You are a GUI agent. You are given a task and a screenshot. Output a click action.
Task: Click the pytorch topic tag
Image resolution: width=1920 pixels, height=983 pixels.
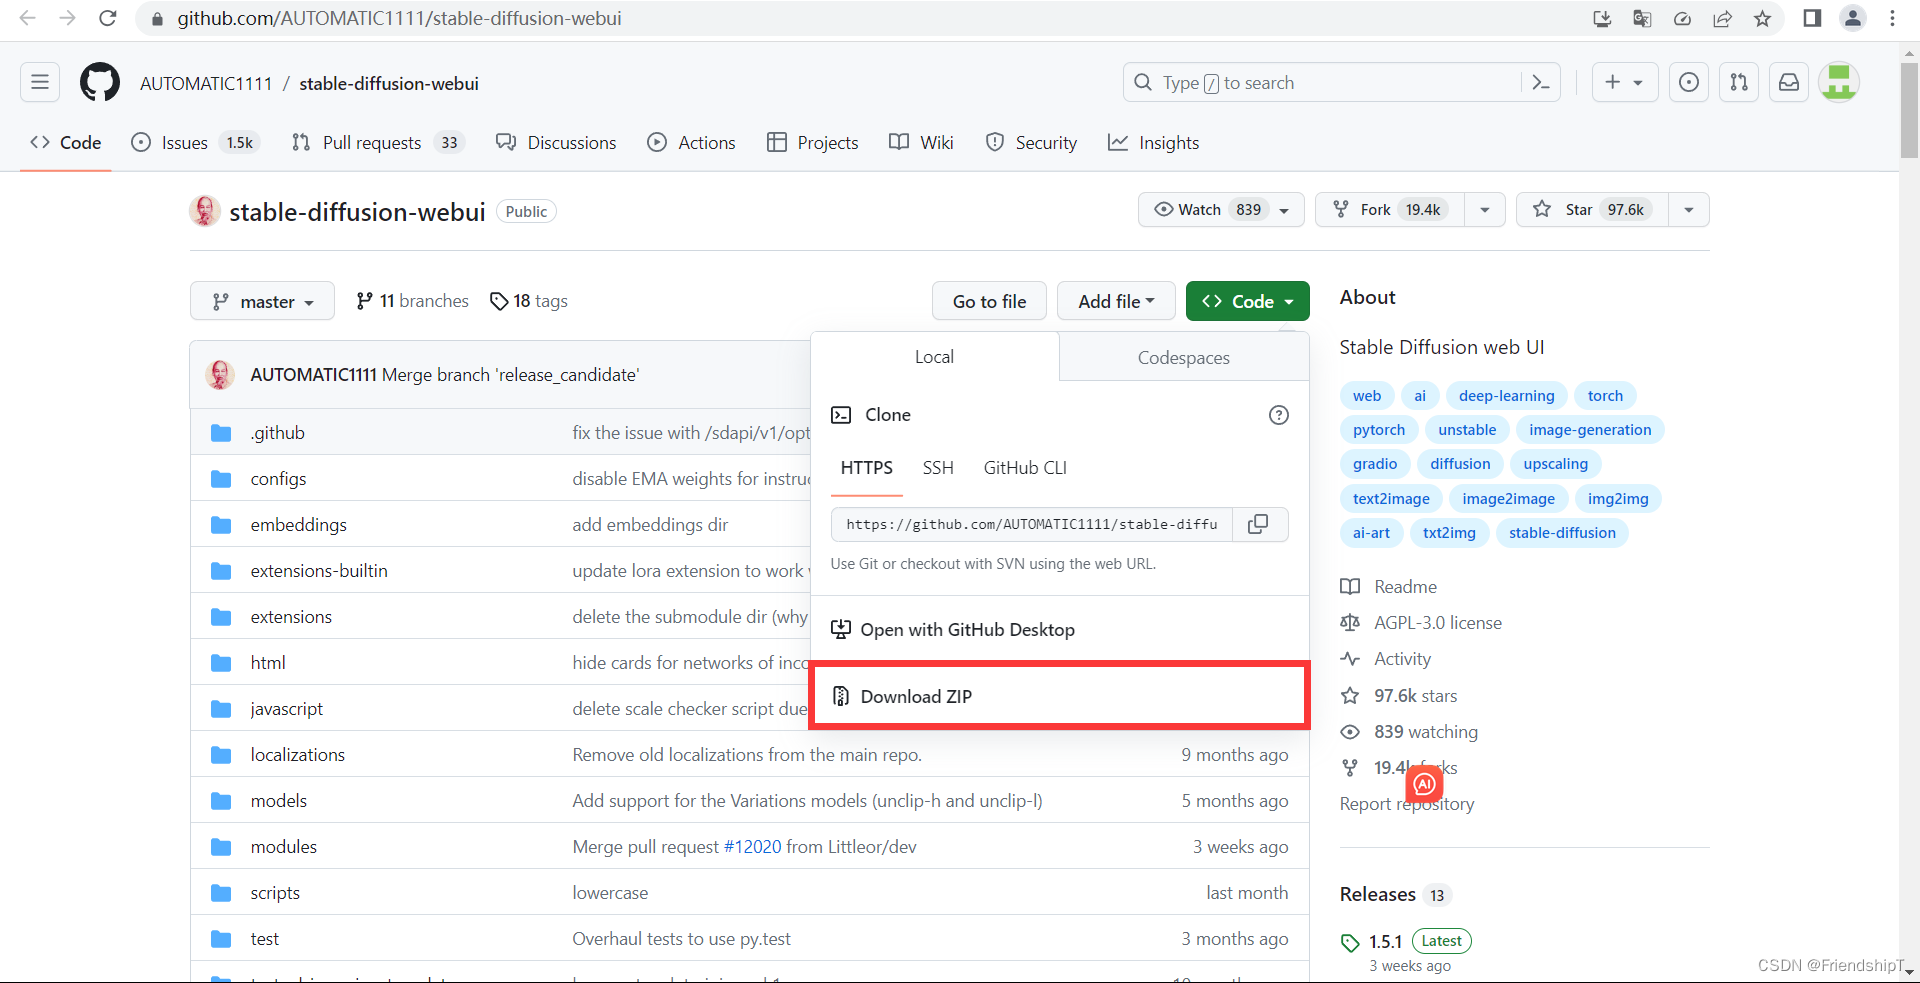(1379, 429)
